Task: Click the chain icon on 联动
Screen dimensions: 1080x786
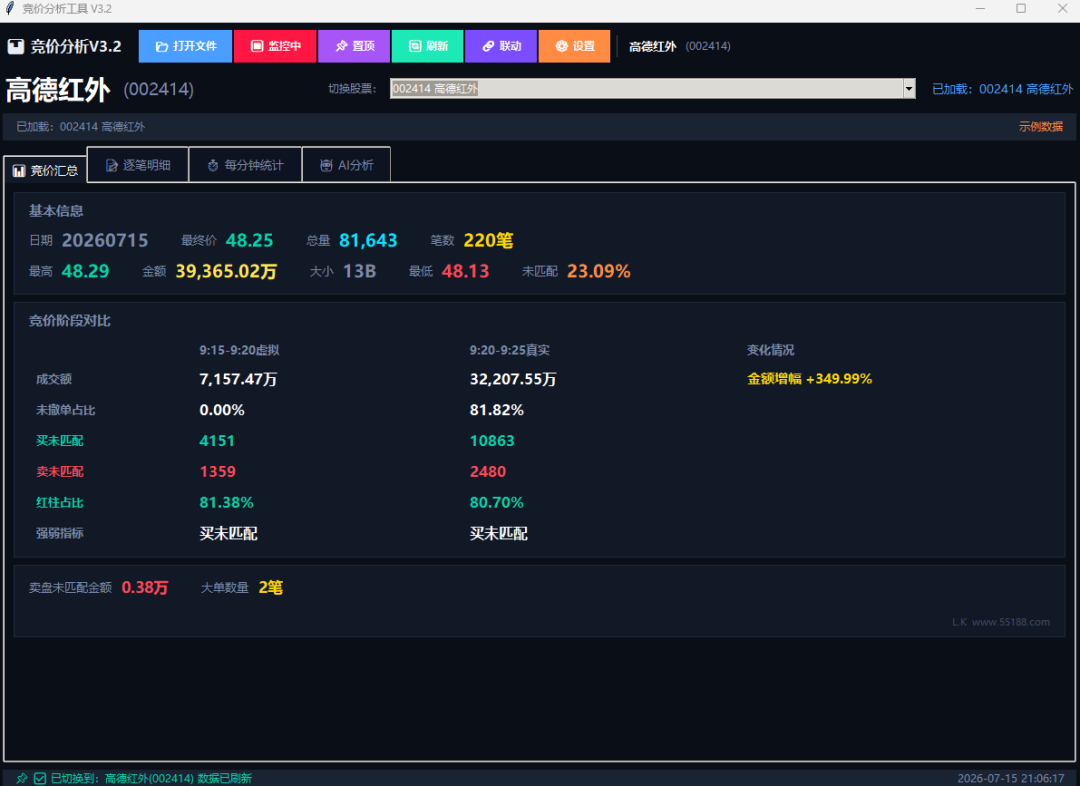Action: (488, 46)
